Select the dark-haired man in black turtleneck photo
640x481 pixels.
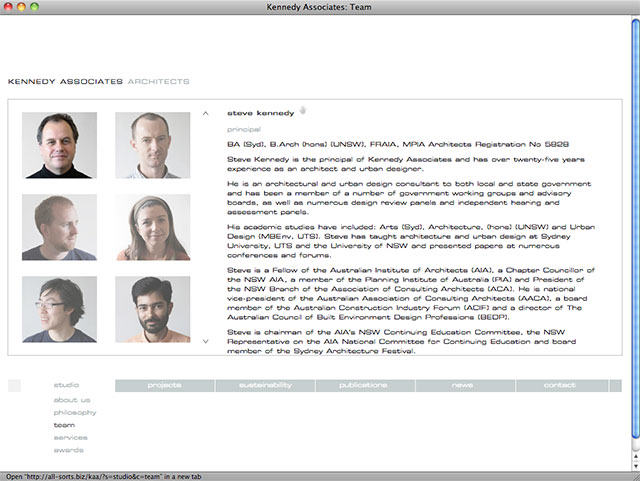(60, 145)
